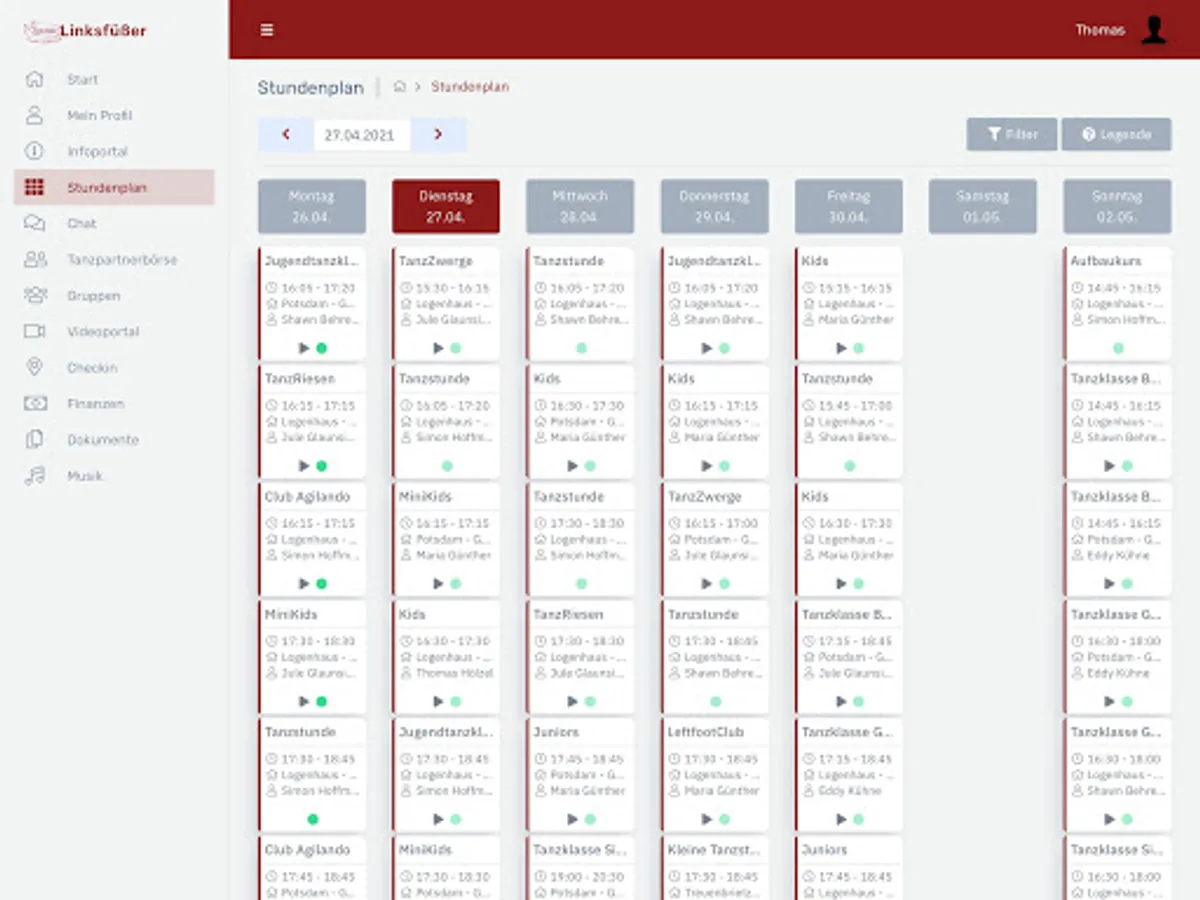Image resolution: width=1200 pixels, height=900 pixels.
Task: Select the Donnerstag 29.04. day header
Action: point(714,207)
